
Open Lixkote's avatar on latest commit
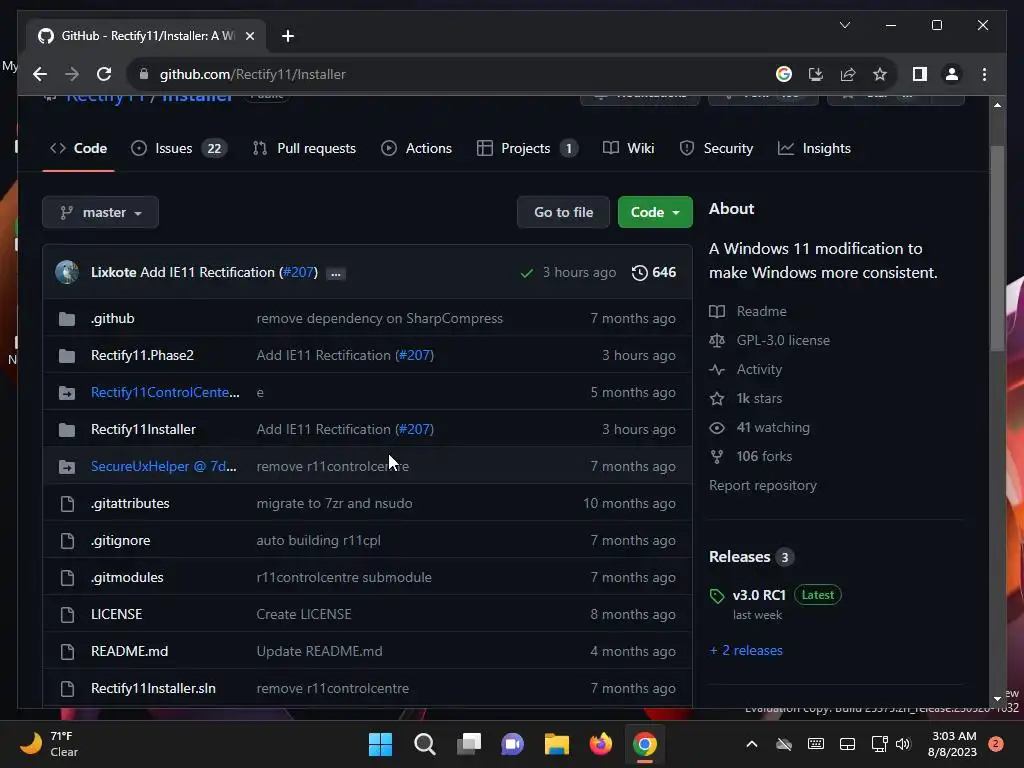coord(67,272)
